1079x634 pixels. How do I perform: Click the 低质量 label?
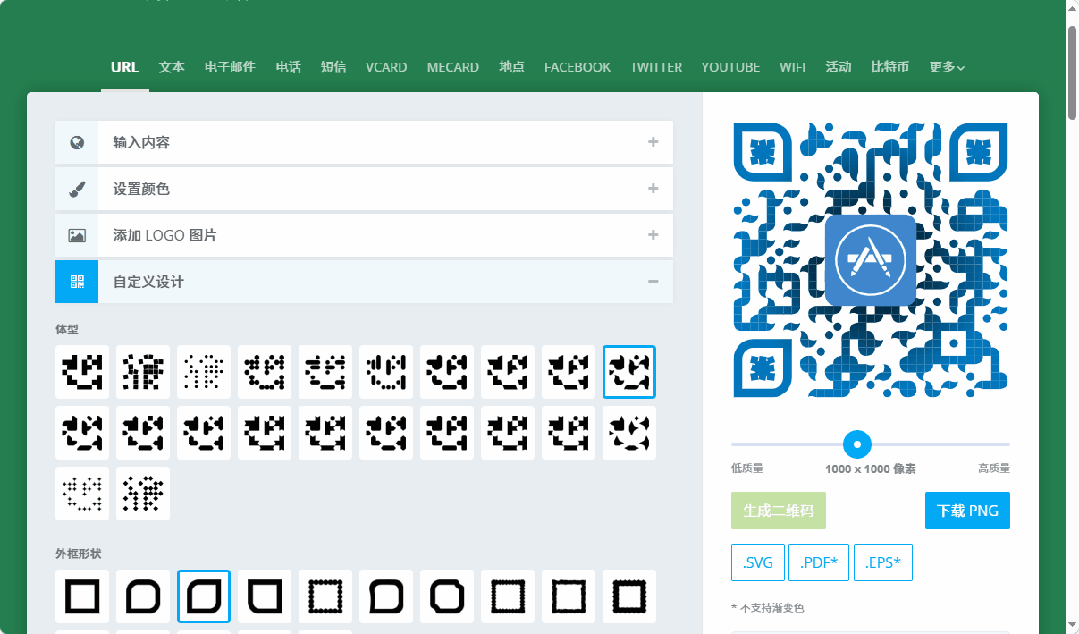click(747, 468)
